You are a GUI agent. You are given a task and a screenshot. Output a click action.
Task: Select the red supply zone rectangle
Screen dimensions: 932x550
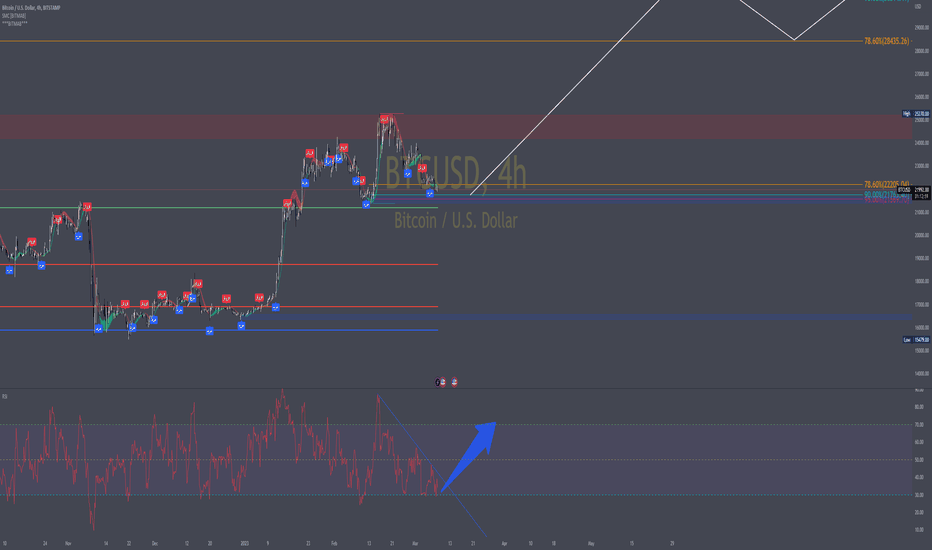pyautogui.click(x=456, y=127)
